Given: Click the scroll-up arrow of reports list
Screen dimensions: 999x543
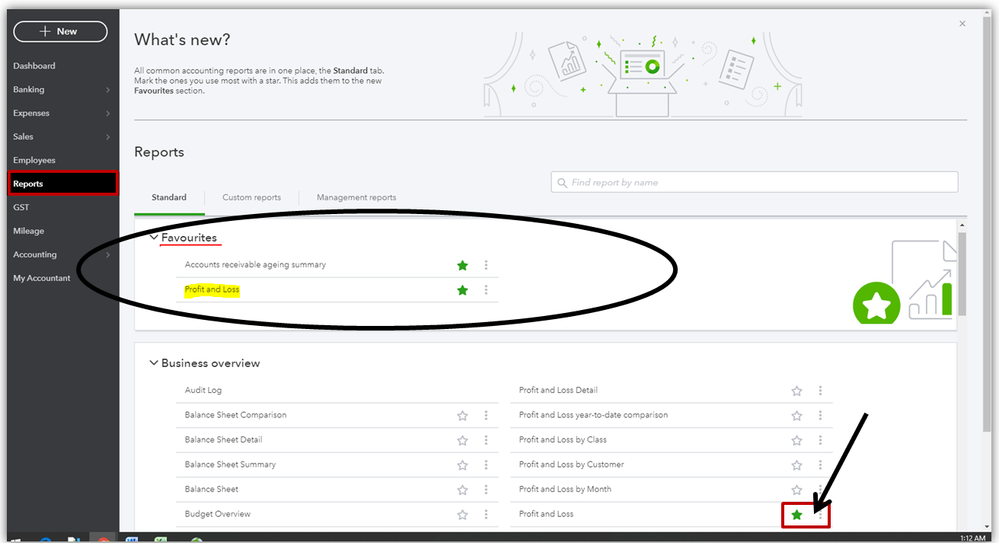Looking at the screenshot, I should click(x=962, y=226).
